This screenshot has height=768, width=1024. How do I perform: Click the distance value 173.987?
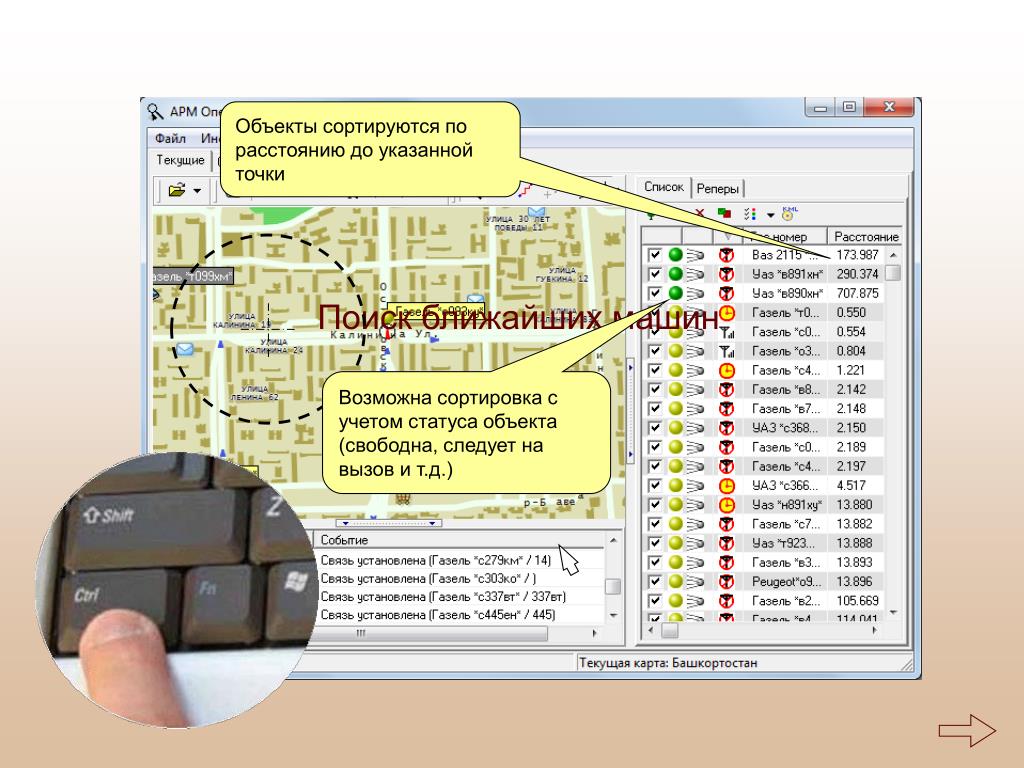[857, 255]
